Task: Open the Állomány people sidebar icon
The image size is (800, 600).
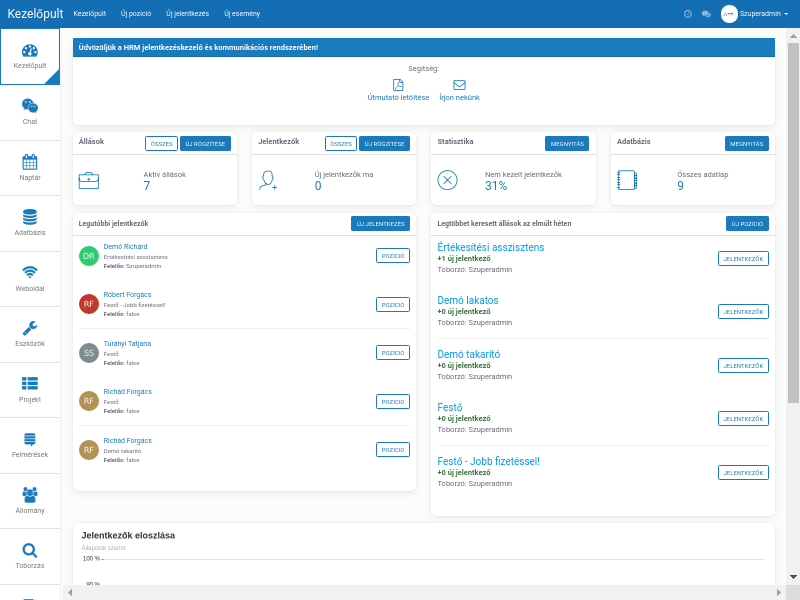Action: click(x=30, y=494)
